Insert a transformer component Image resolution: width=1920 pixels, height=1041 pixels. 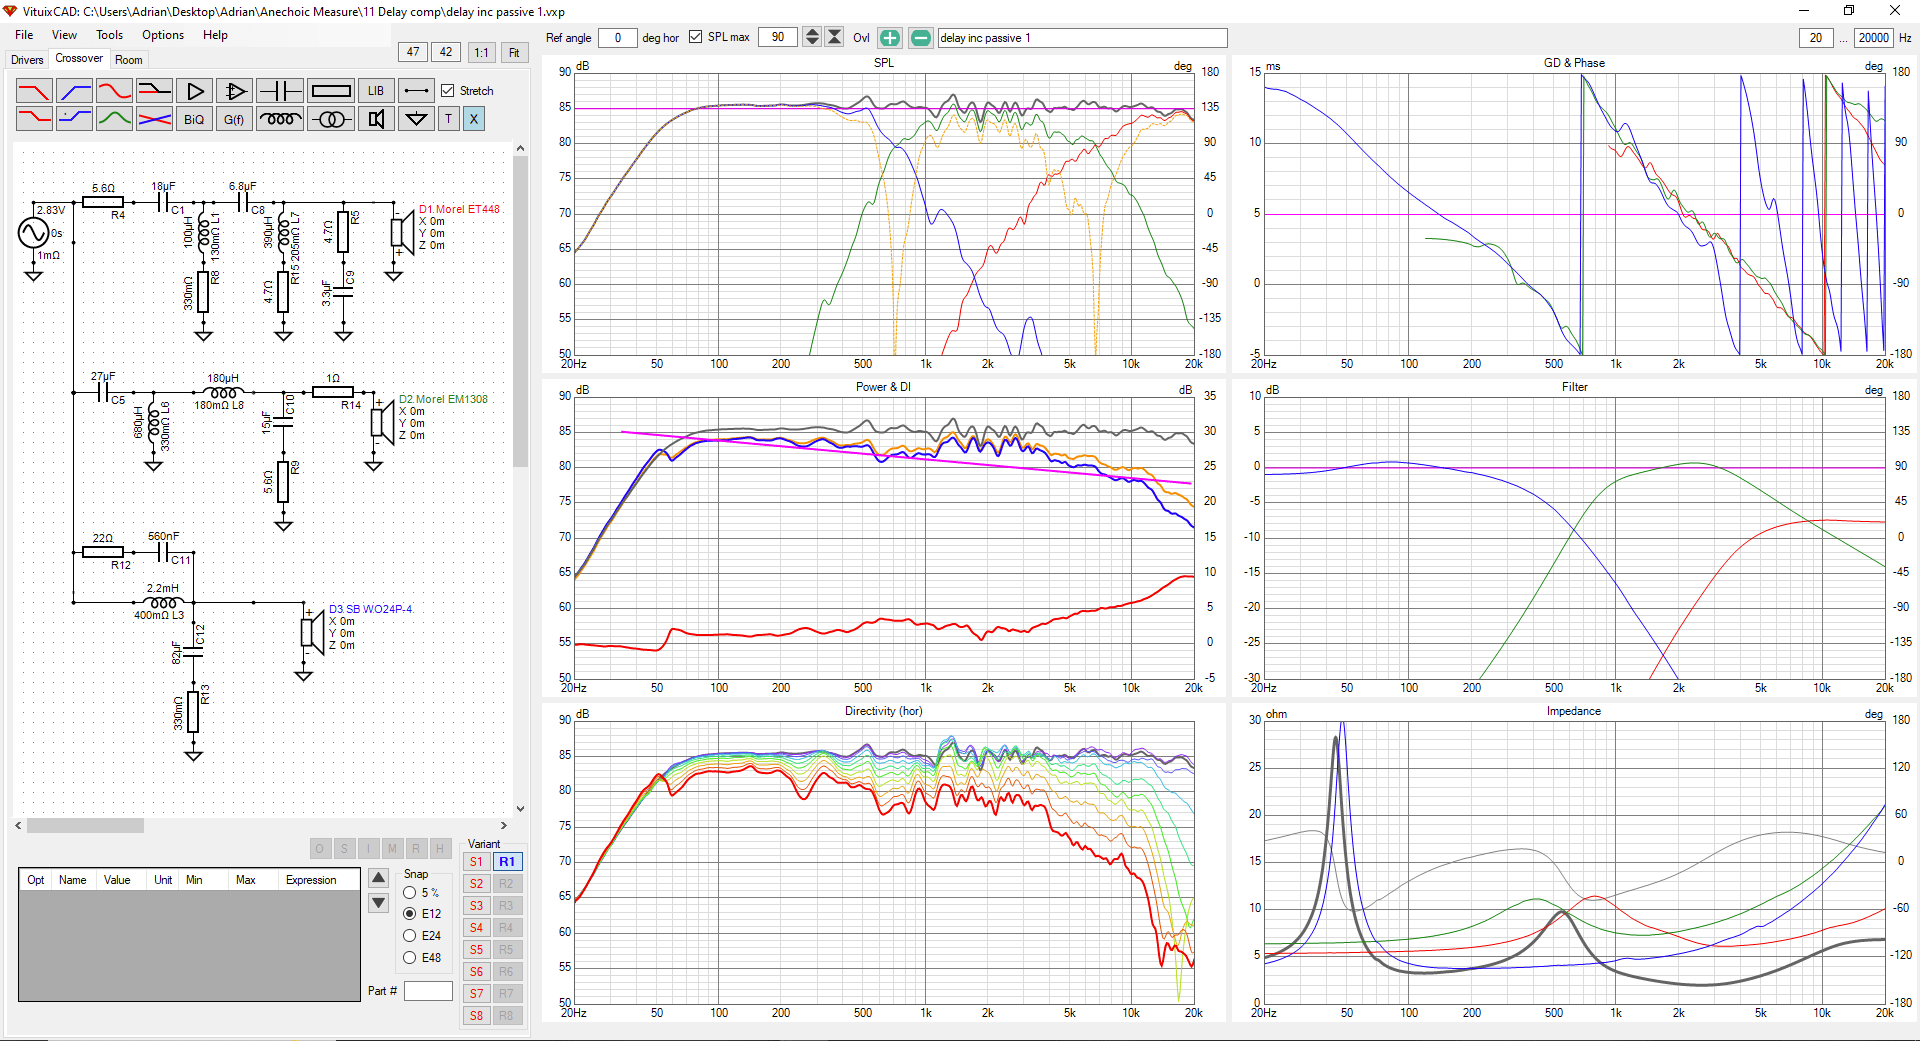330,119
